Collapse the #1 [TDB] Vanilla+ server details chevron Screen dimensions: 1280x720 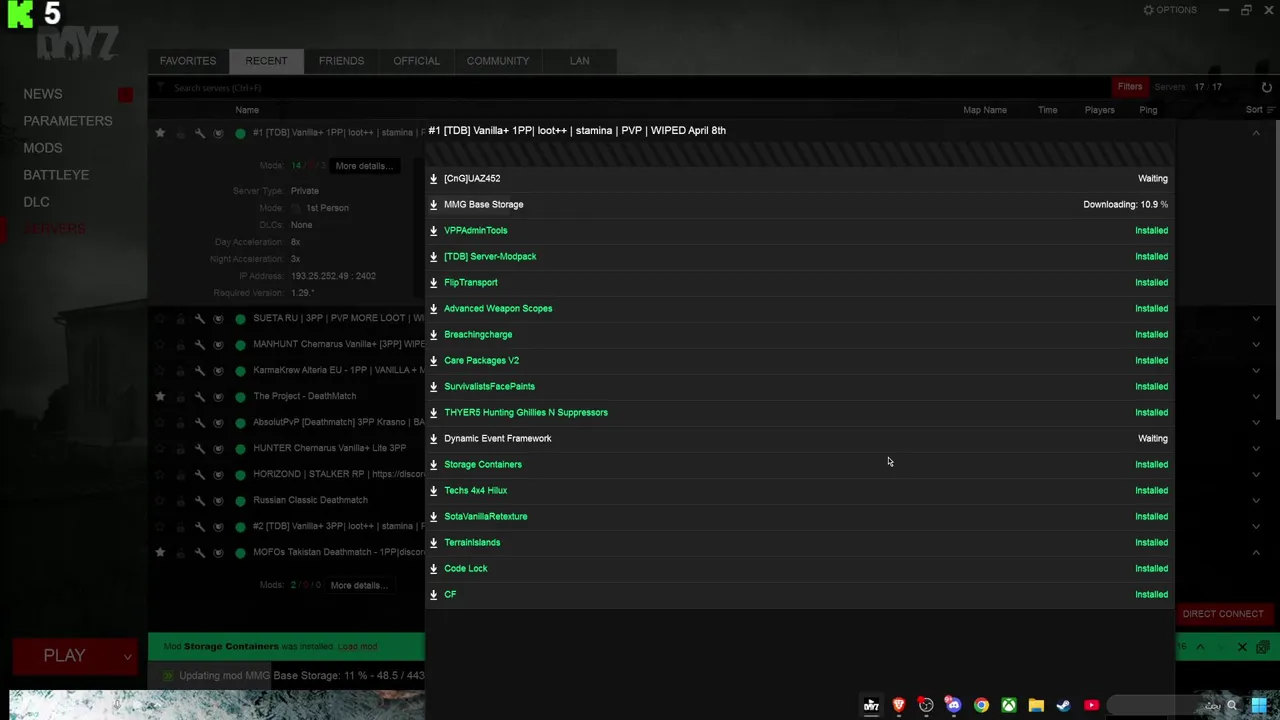(1256, 132)
